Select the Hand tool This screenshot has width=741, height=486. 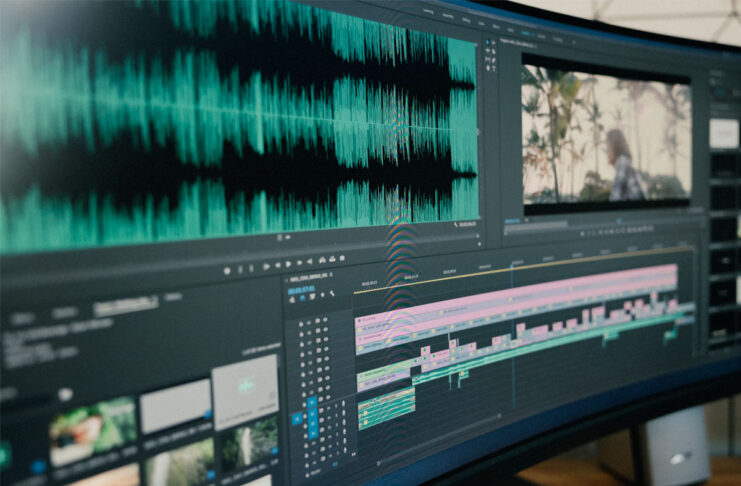tap(488, 68)
